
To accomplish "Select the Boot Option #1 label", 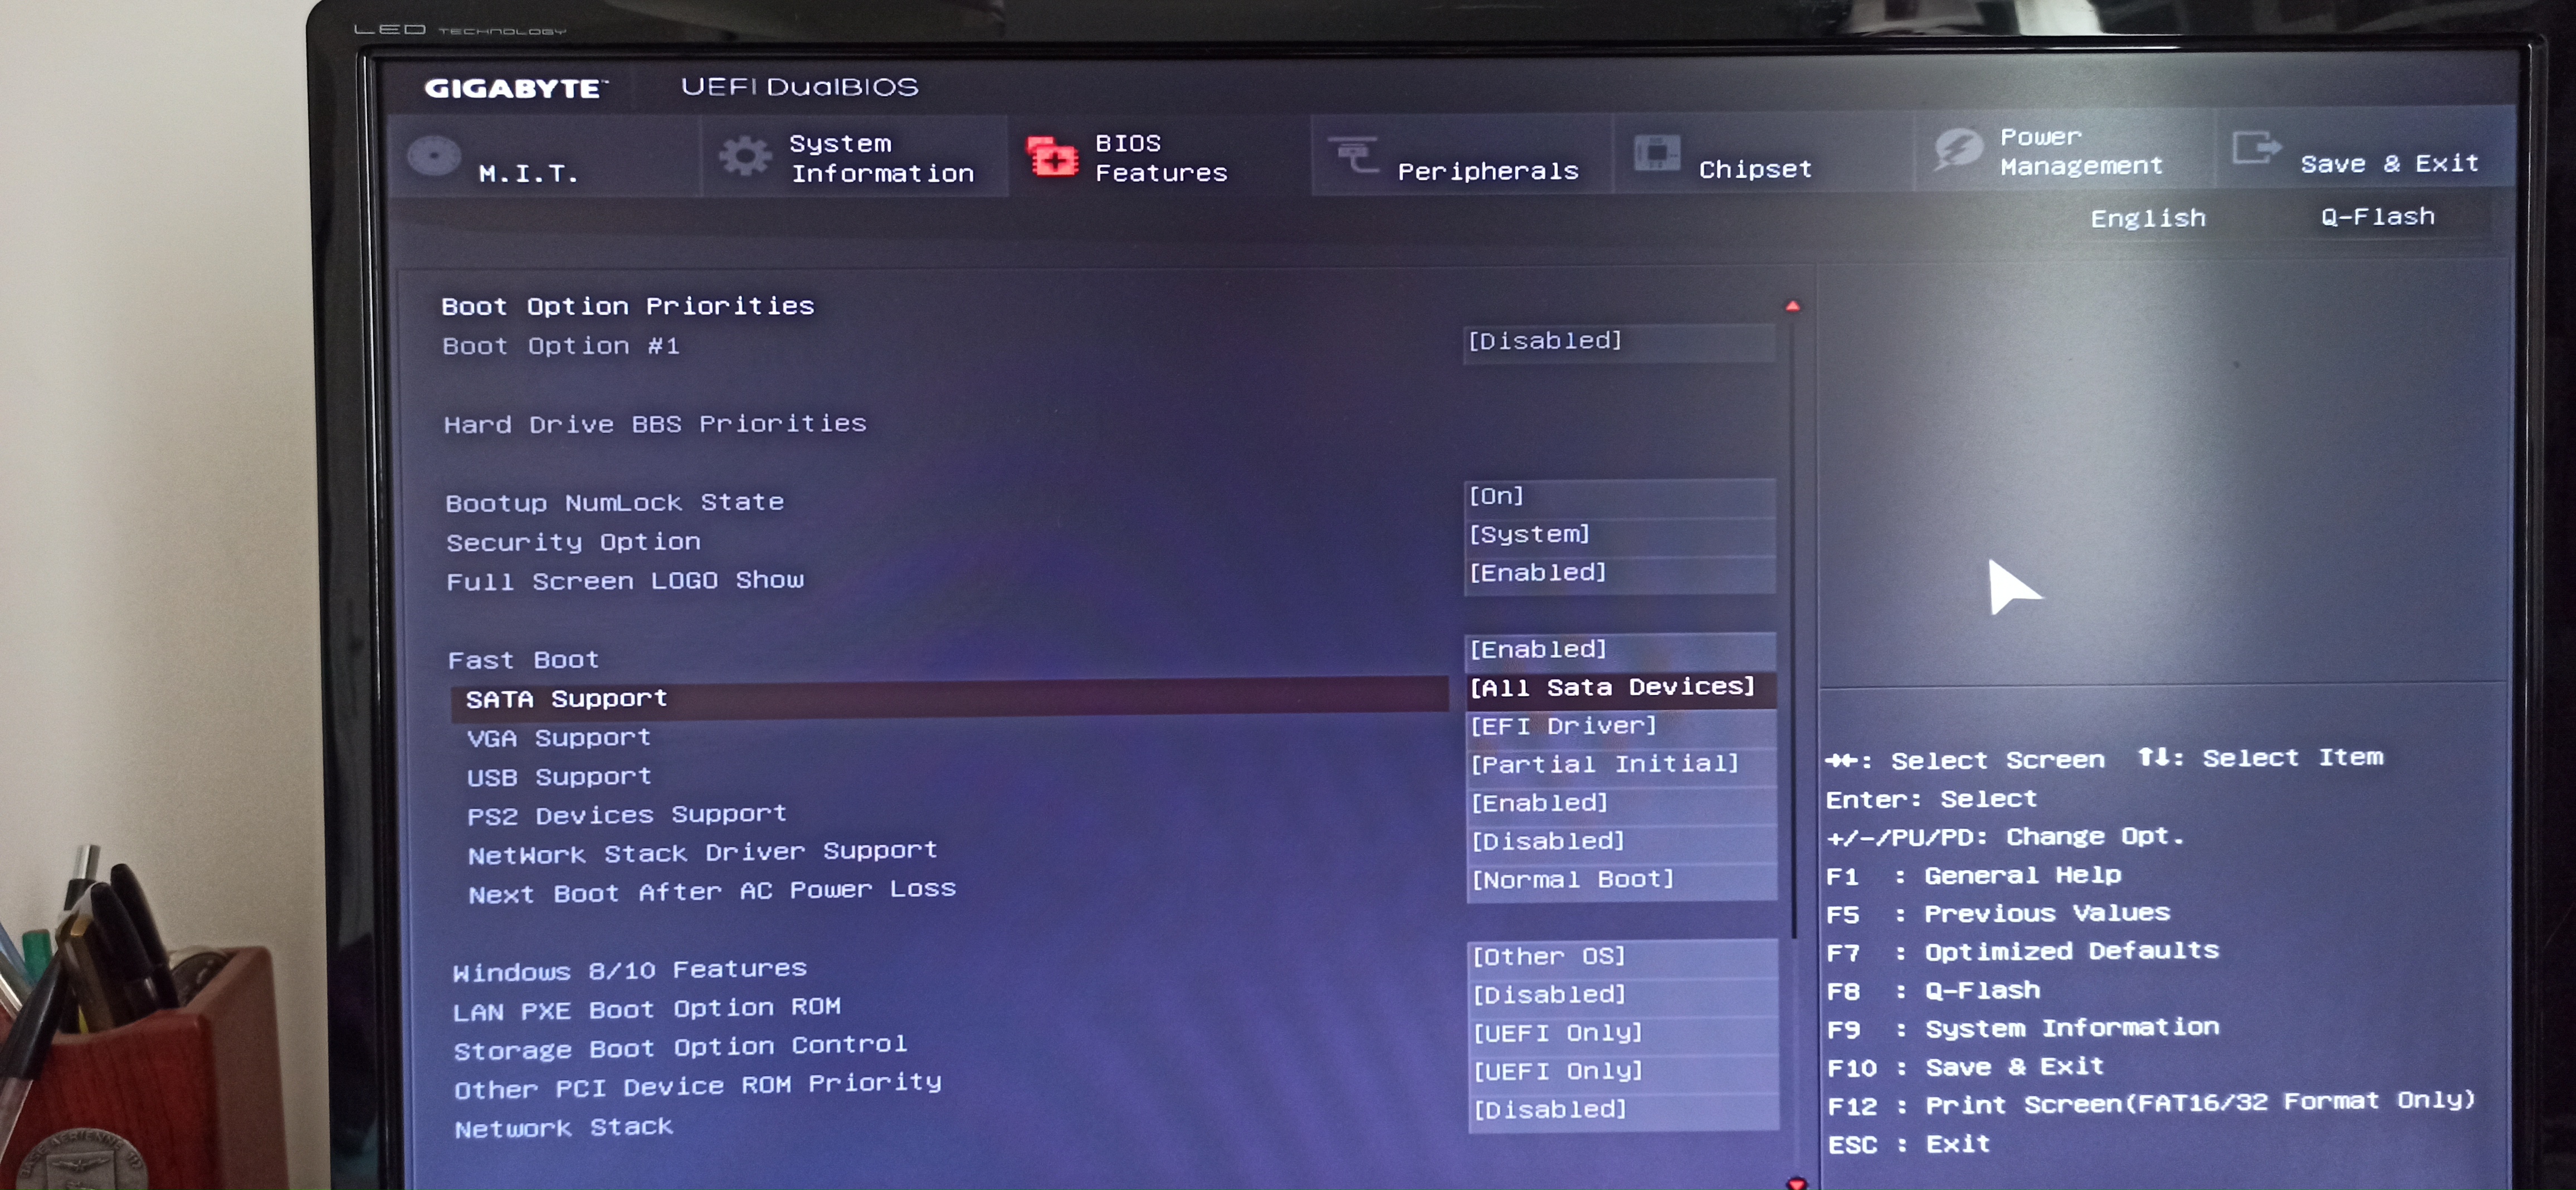I will click(561, 346).
